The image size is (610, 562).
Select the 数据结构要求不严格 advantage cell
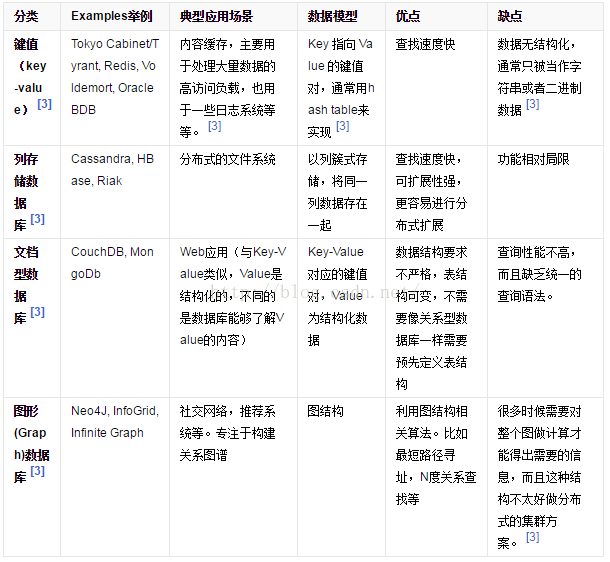[x=436, y=318]
